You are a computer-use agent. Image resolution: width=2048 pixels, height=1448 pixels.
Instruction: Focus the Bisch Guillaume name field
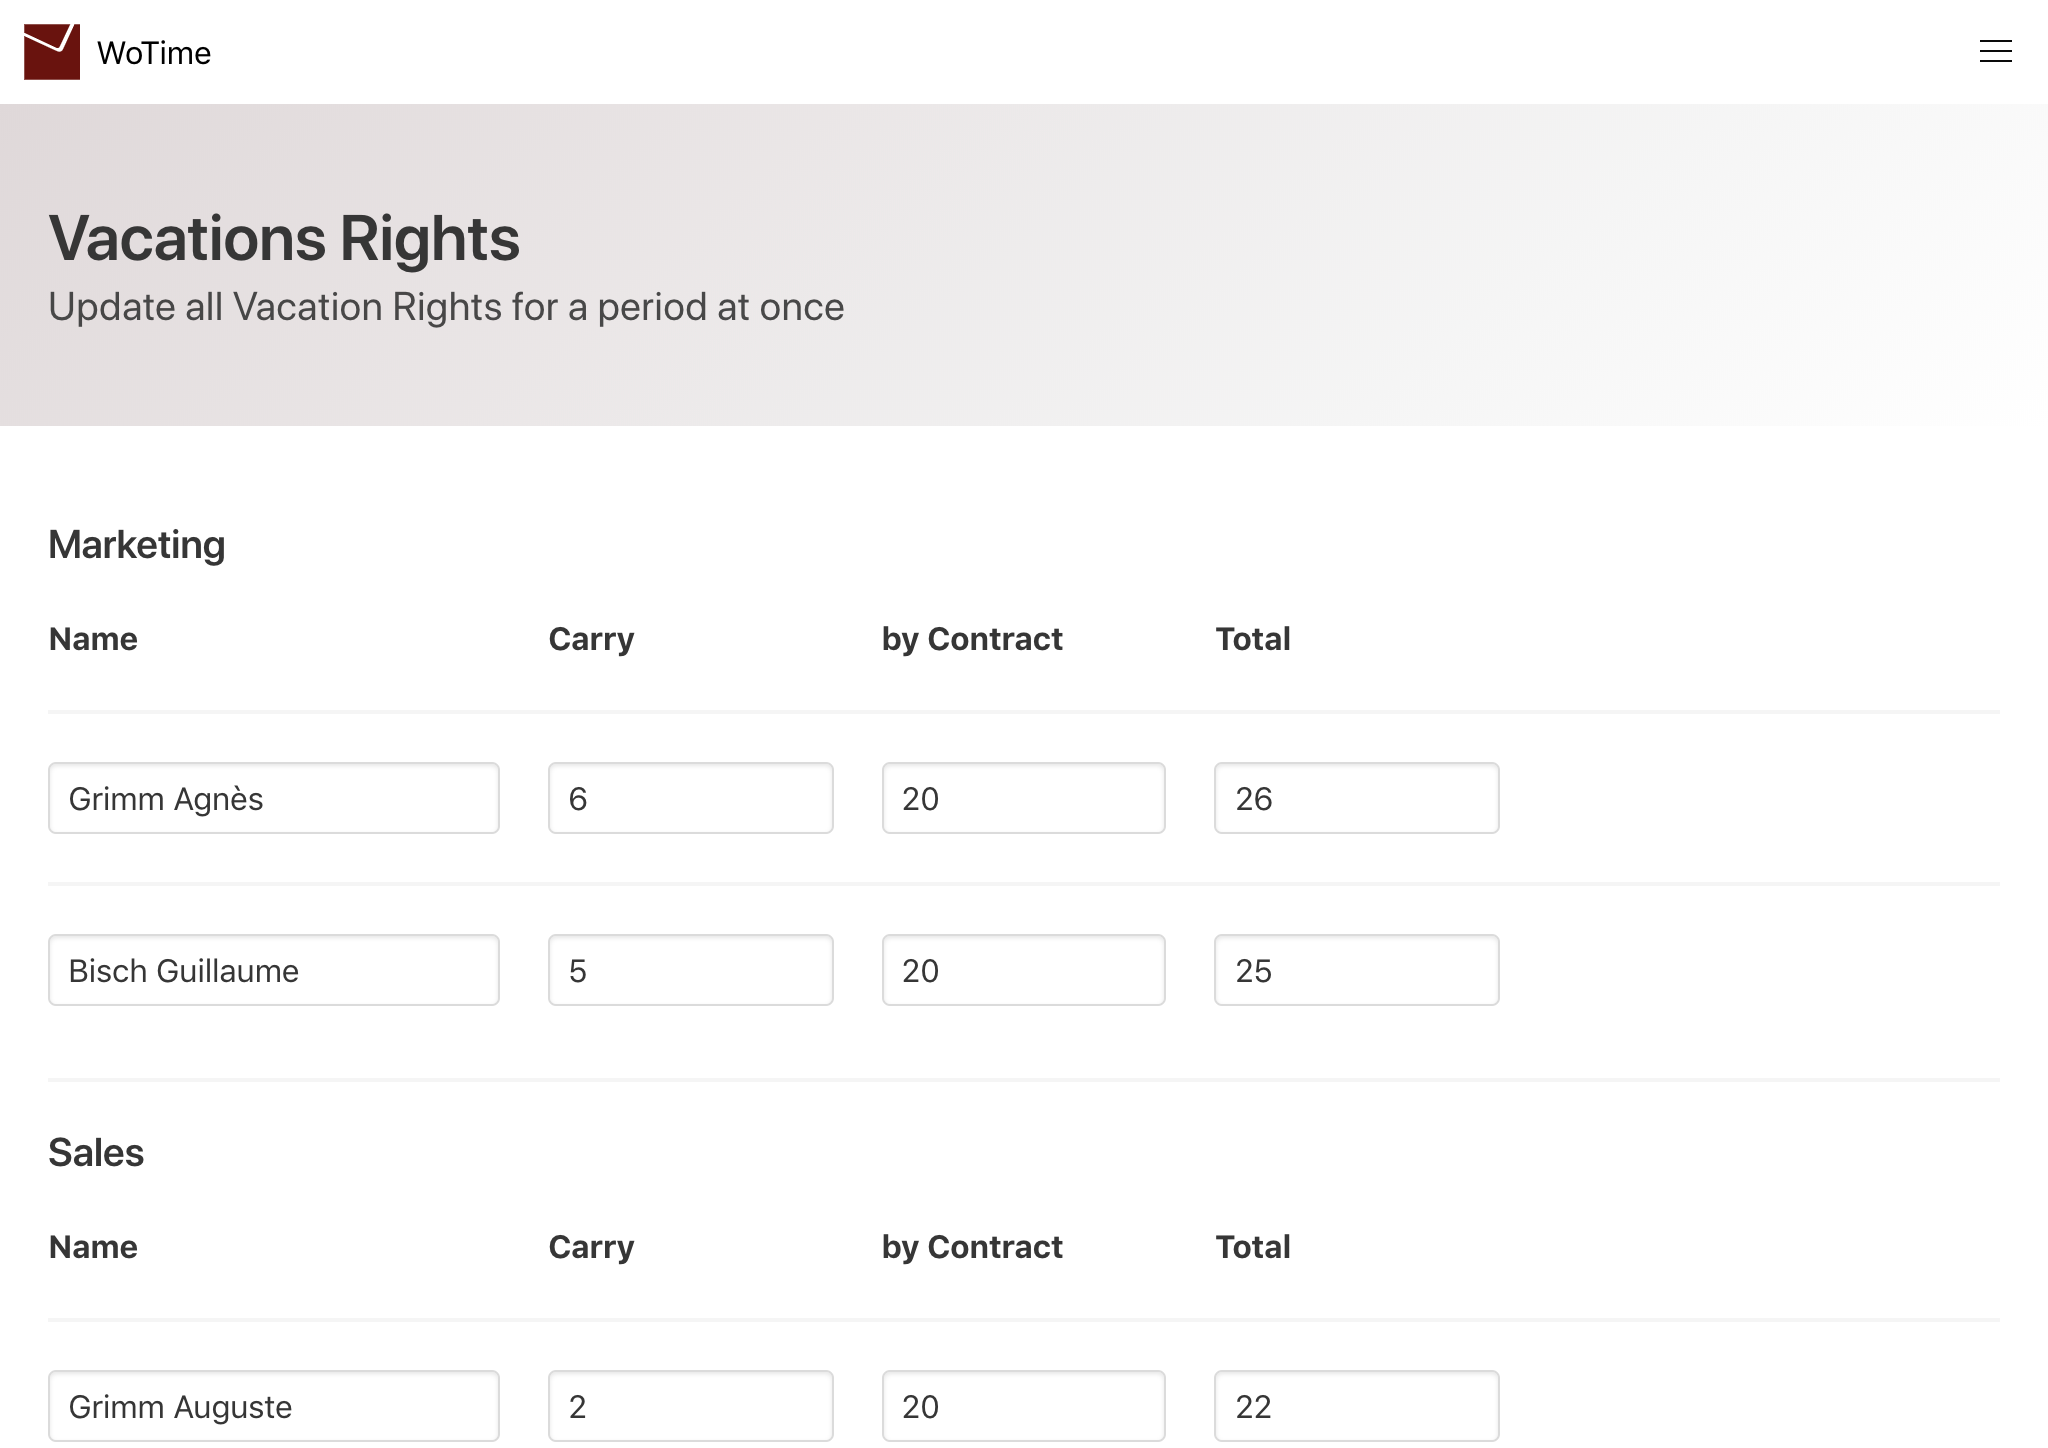click(273, 970)
